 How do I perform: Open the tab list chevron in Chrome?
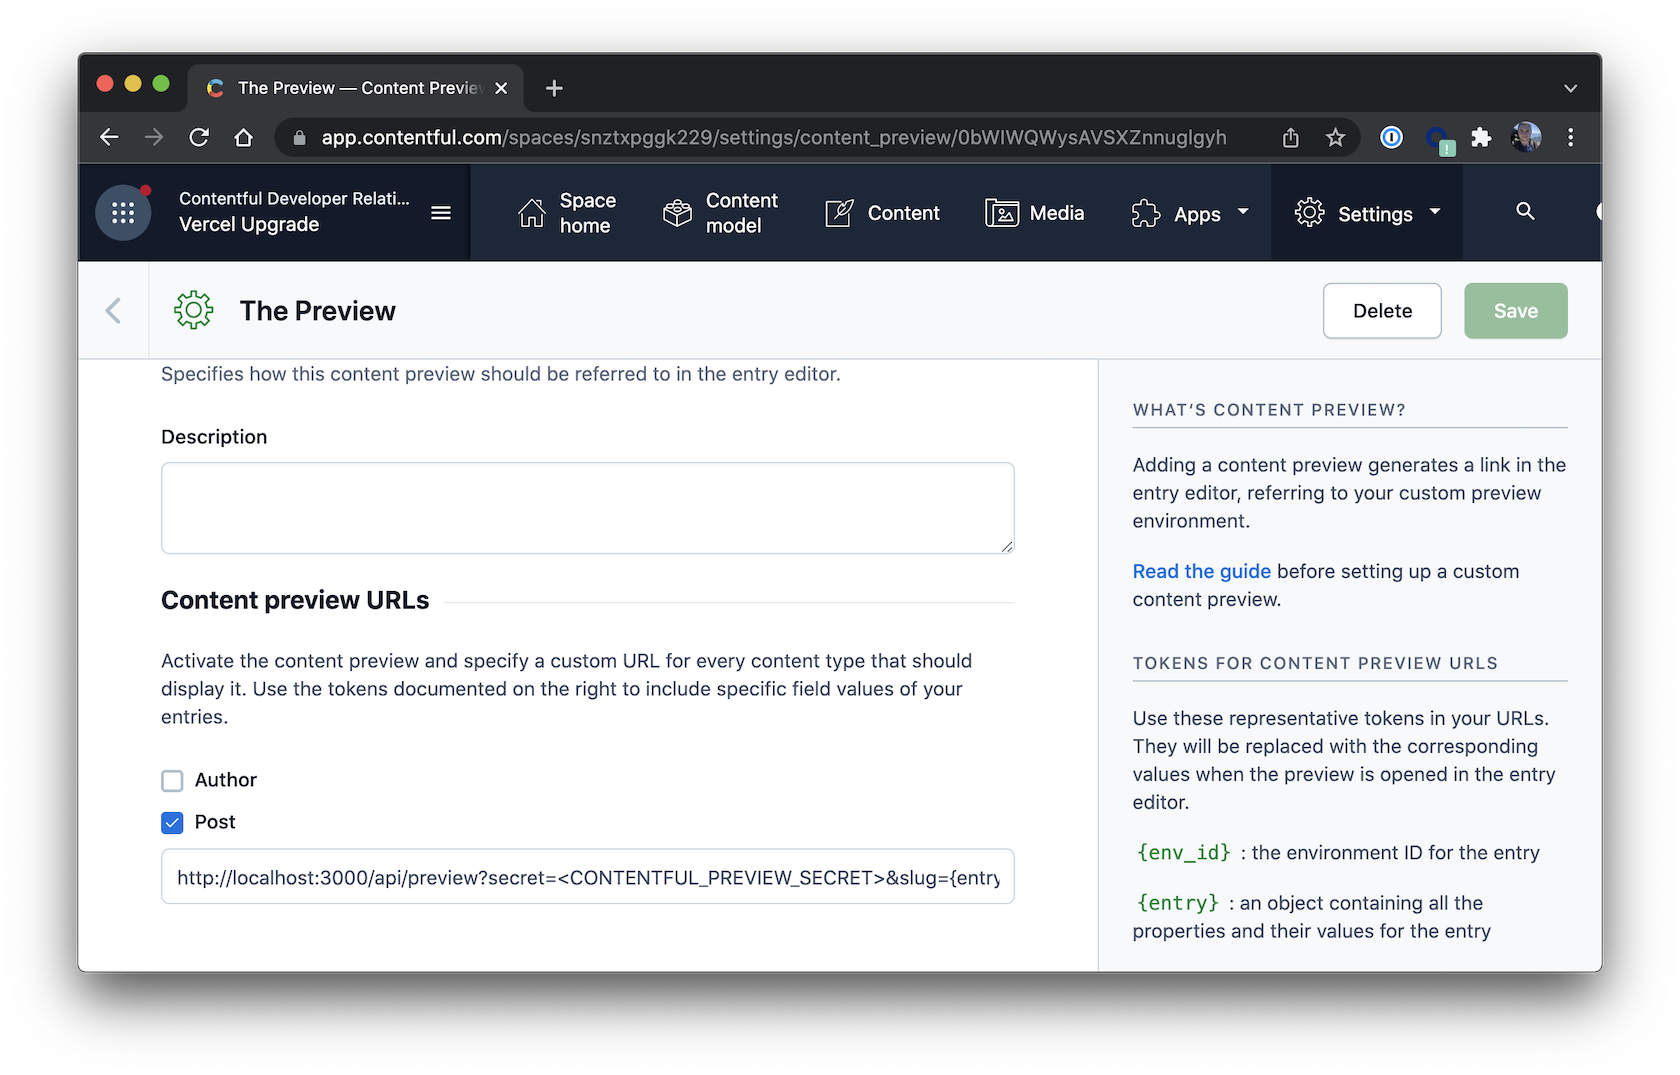1570,88
